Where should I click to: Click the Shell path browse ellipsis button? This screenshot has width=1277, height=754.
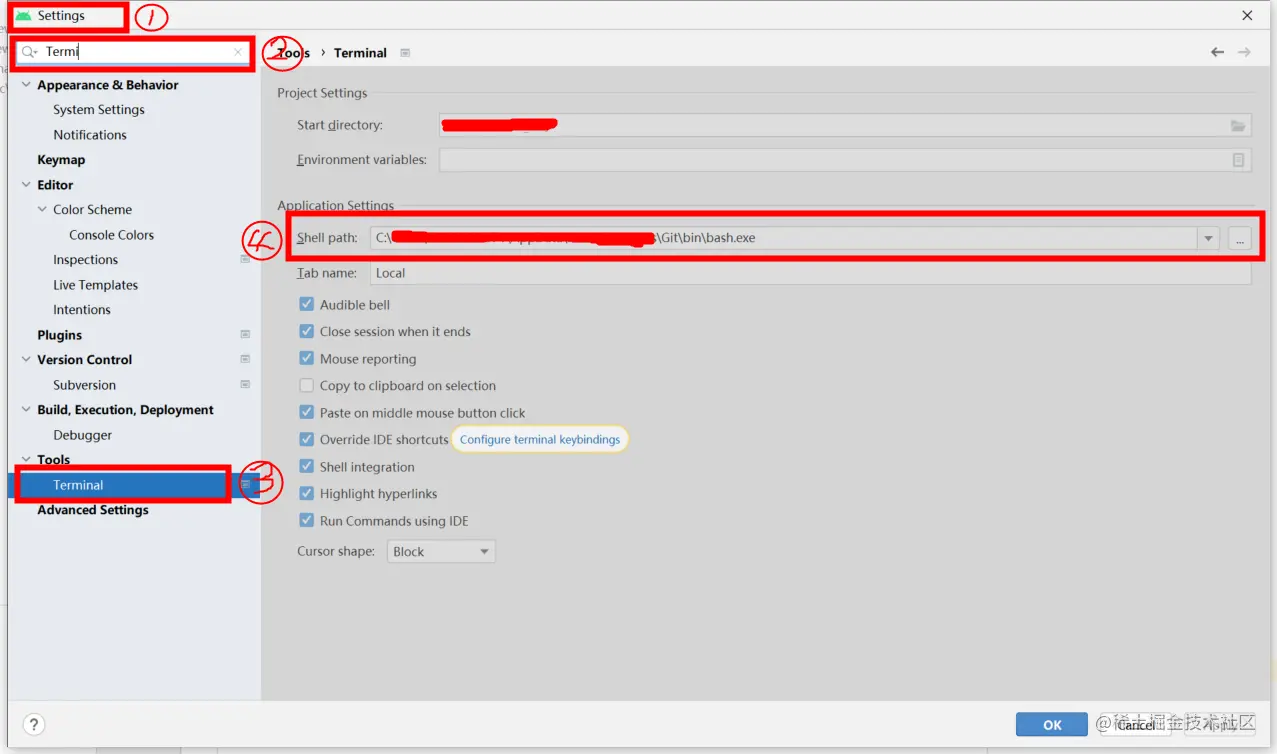point(1239,238)
